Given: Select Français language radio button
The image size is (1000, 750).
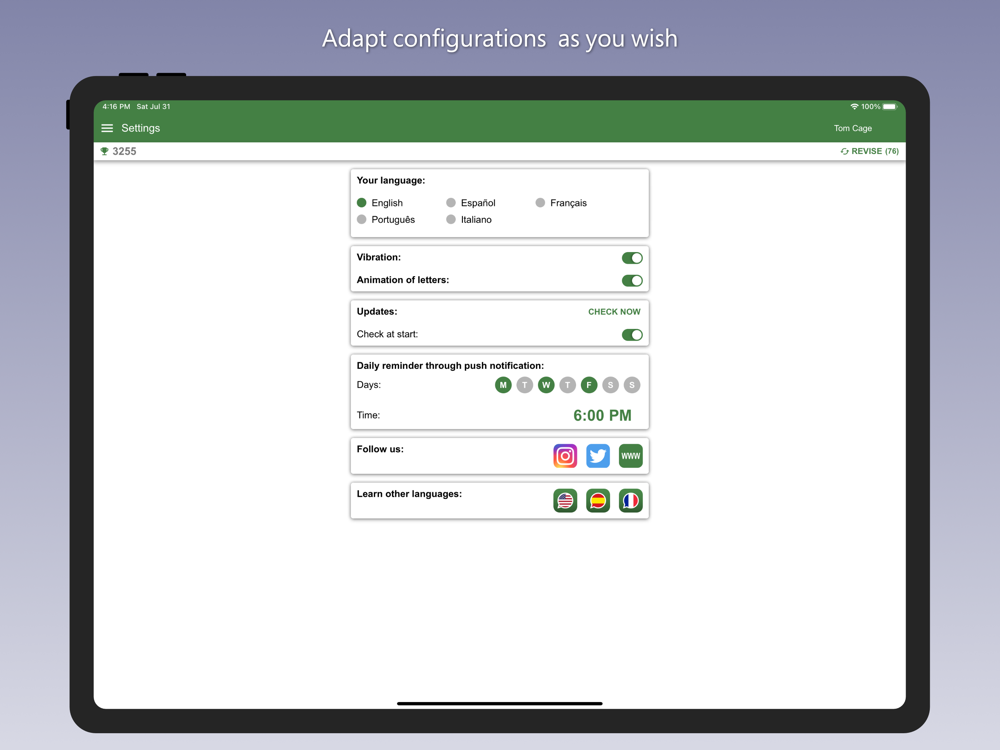Looking at the screenshot, I should point(540,203).
